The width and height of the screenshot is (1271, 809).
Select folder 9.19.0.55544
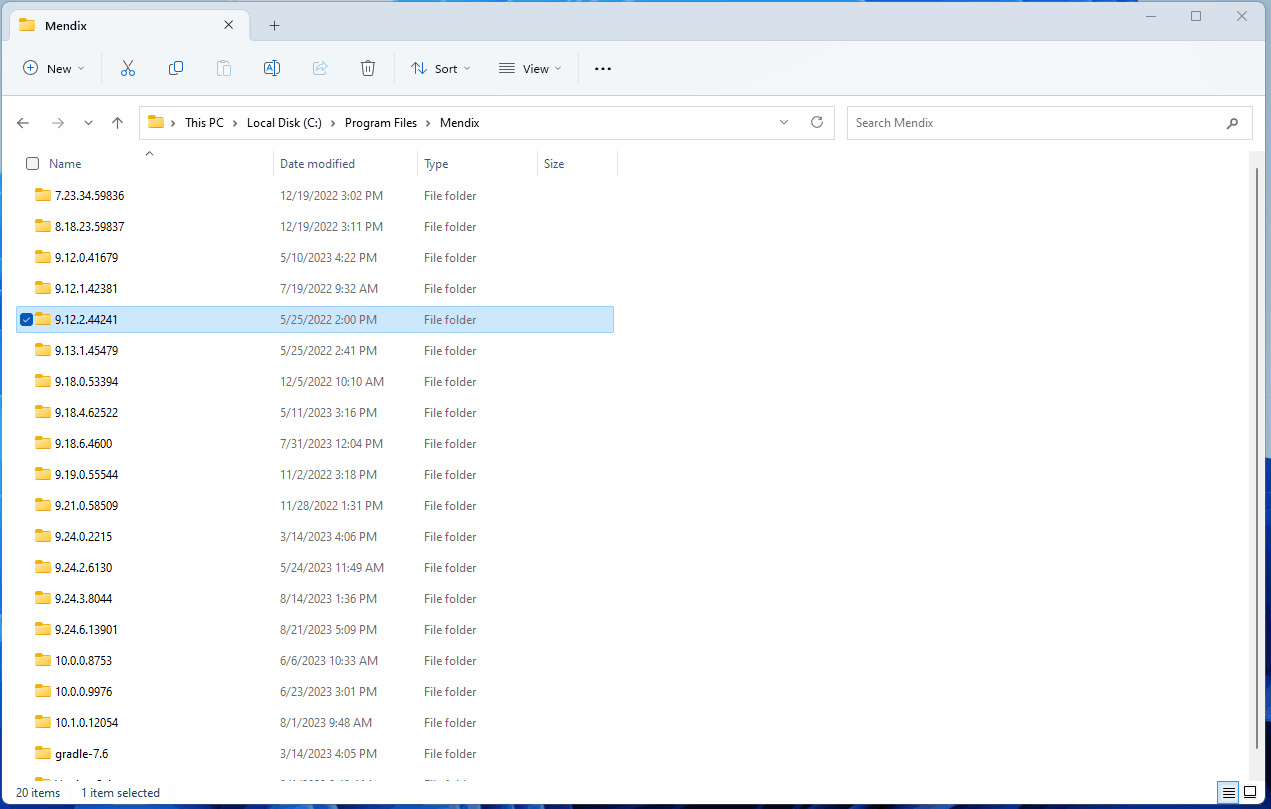pyautogui.click(x=316, y=474)
